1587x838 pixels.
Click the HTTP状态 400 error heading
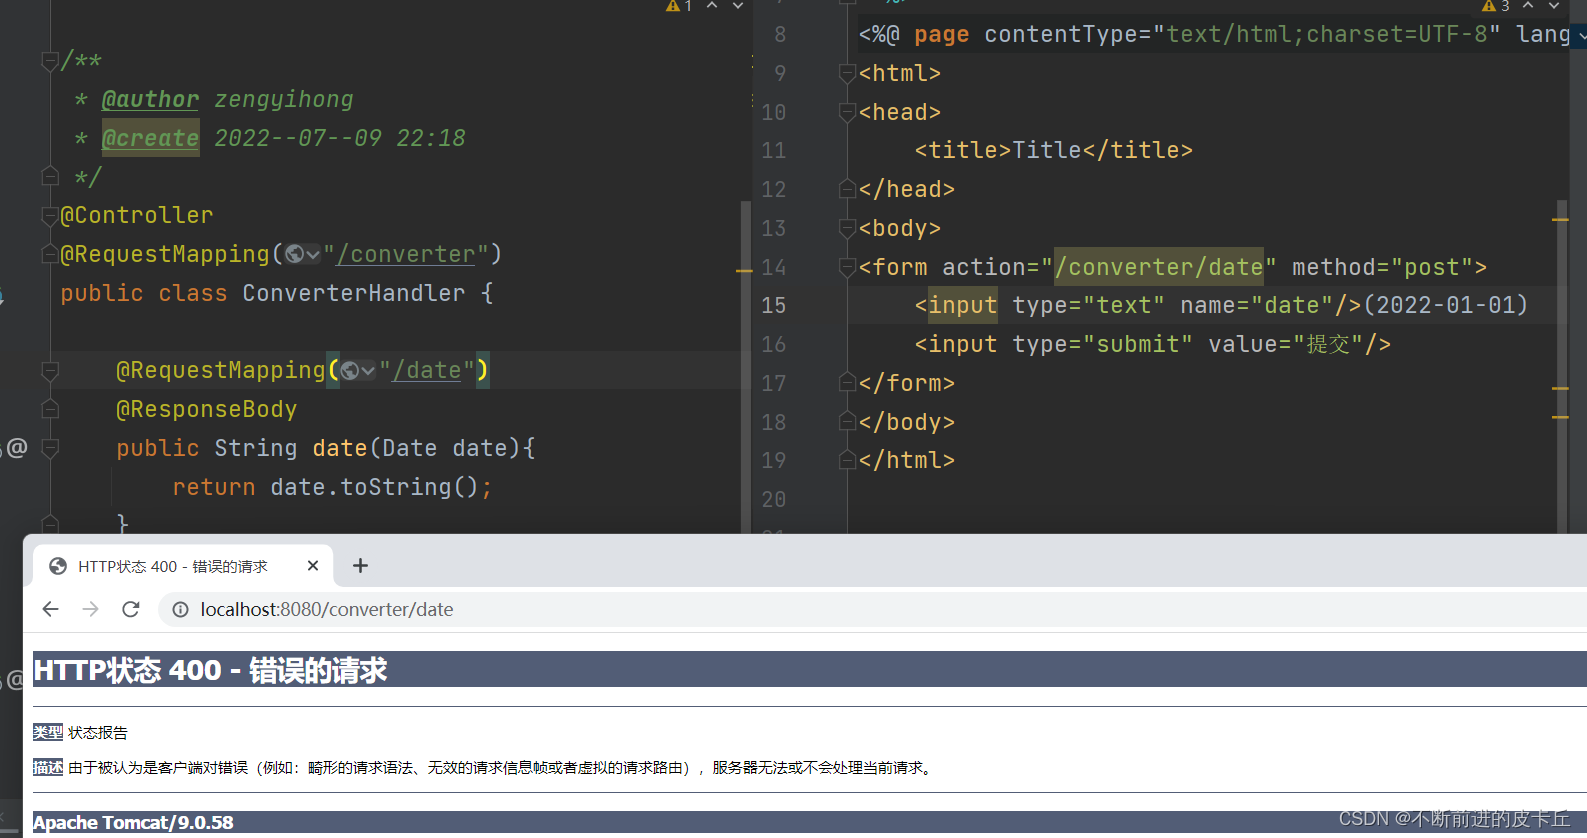(x=210, y=670)
